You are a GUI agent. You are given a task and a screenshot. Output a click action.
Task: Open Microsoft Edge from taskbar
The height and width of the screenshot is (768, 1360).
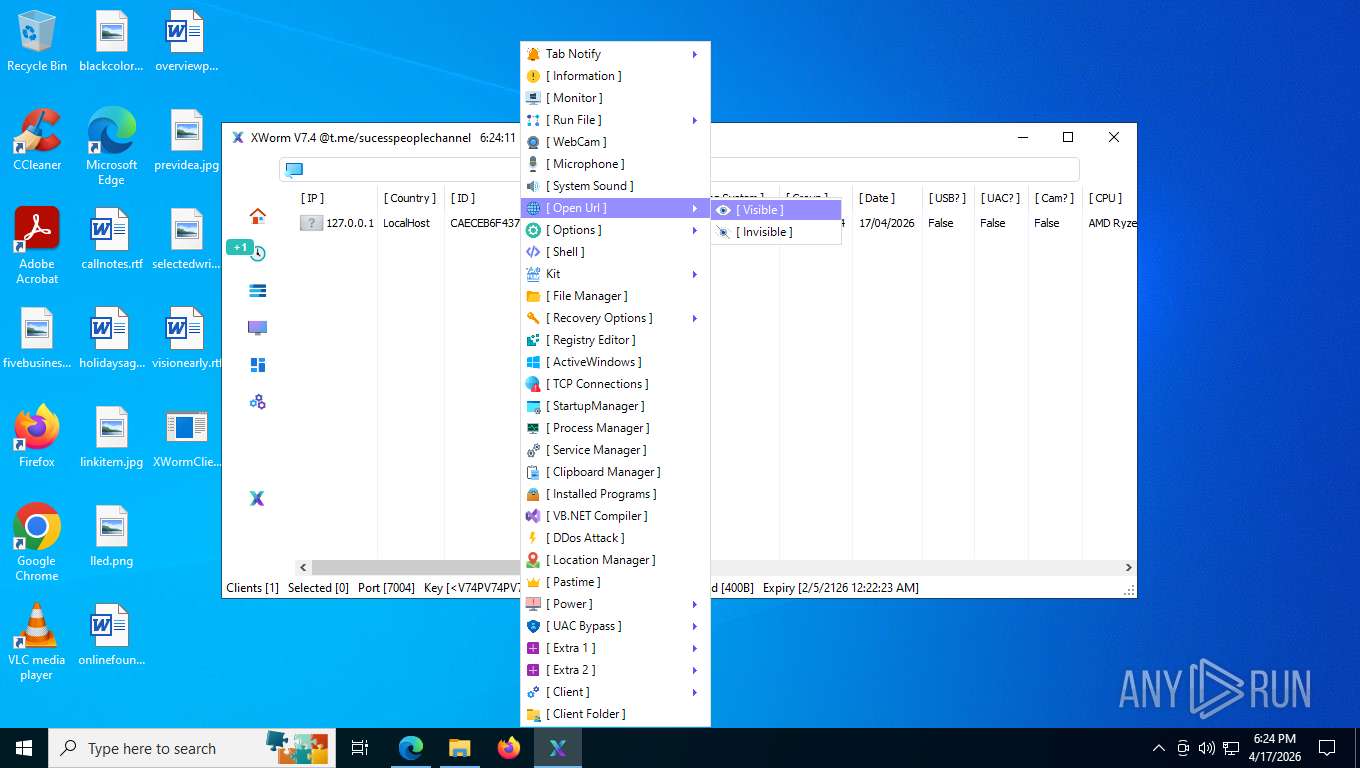point(411,748)
